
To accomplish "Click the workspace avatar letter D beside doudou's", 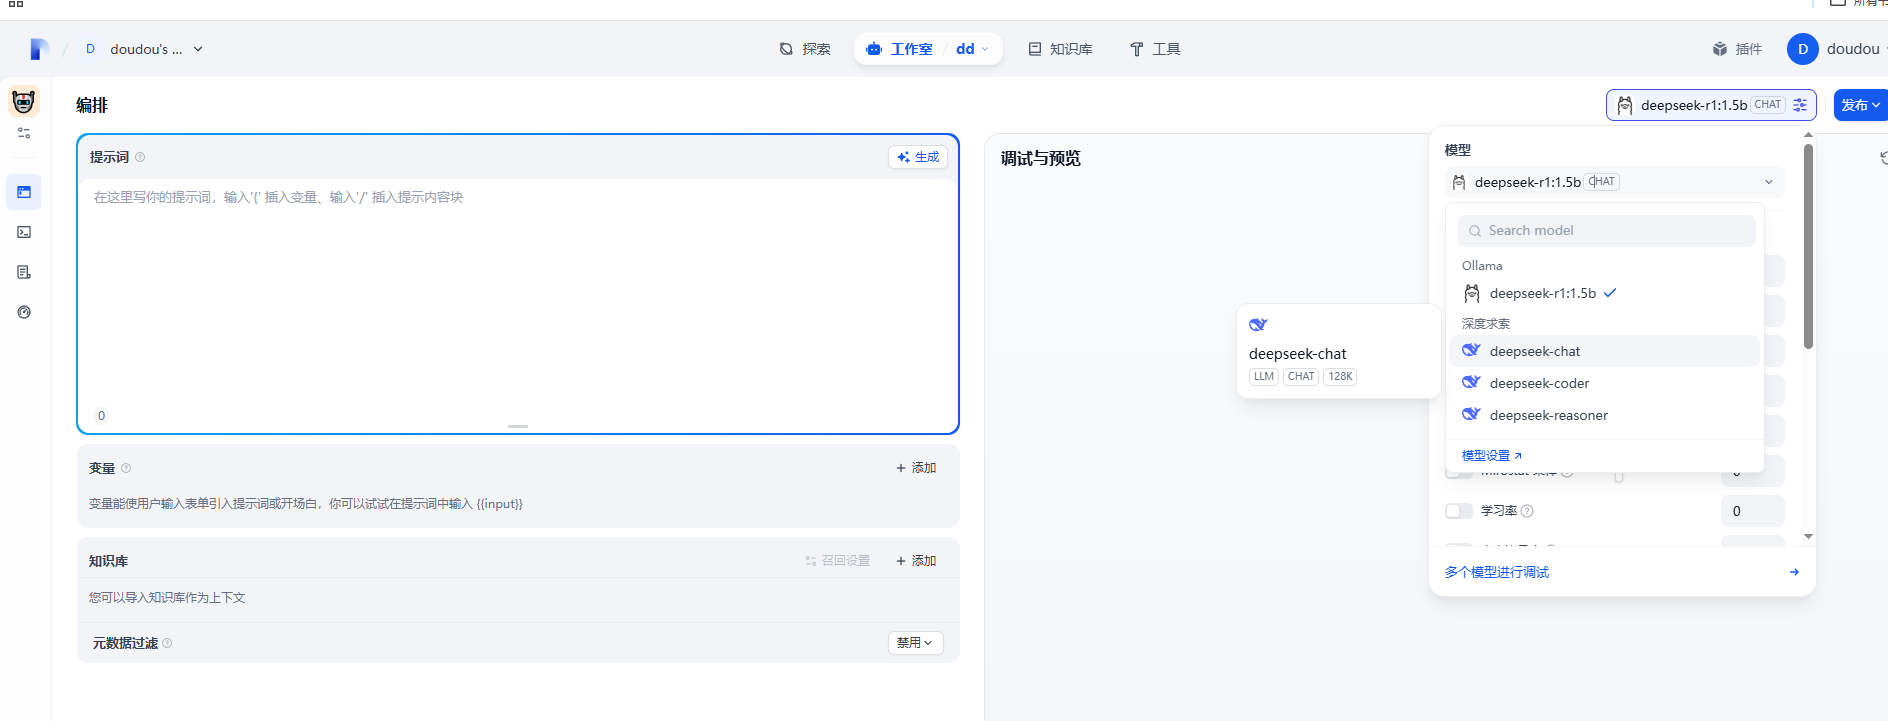I will click(x=90, y=49).
